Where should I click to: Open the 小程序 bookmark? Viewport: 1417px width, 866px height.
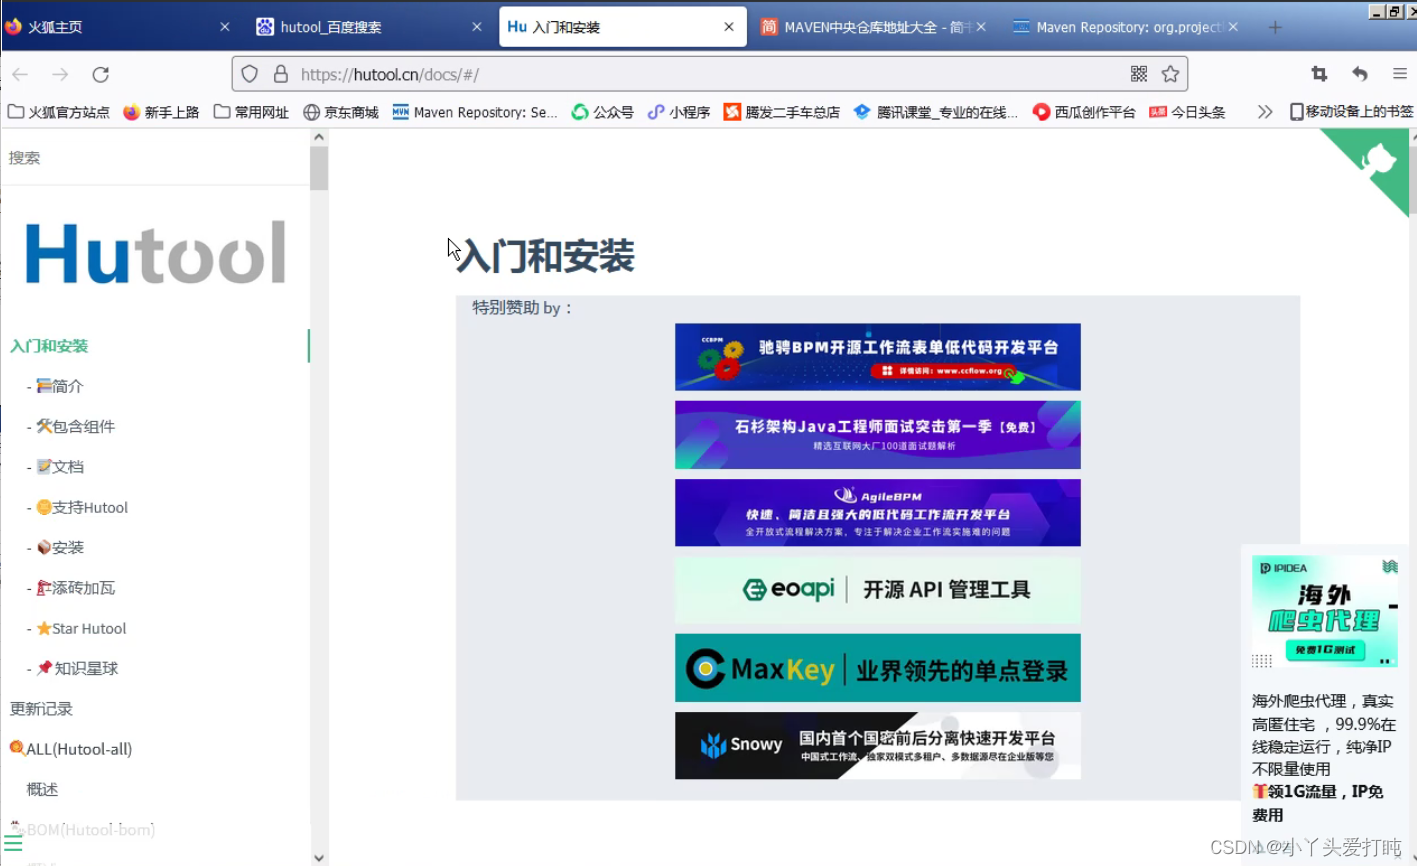679,112
